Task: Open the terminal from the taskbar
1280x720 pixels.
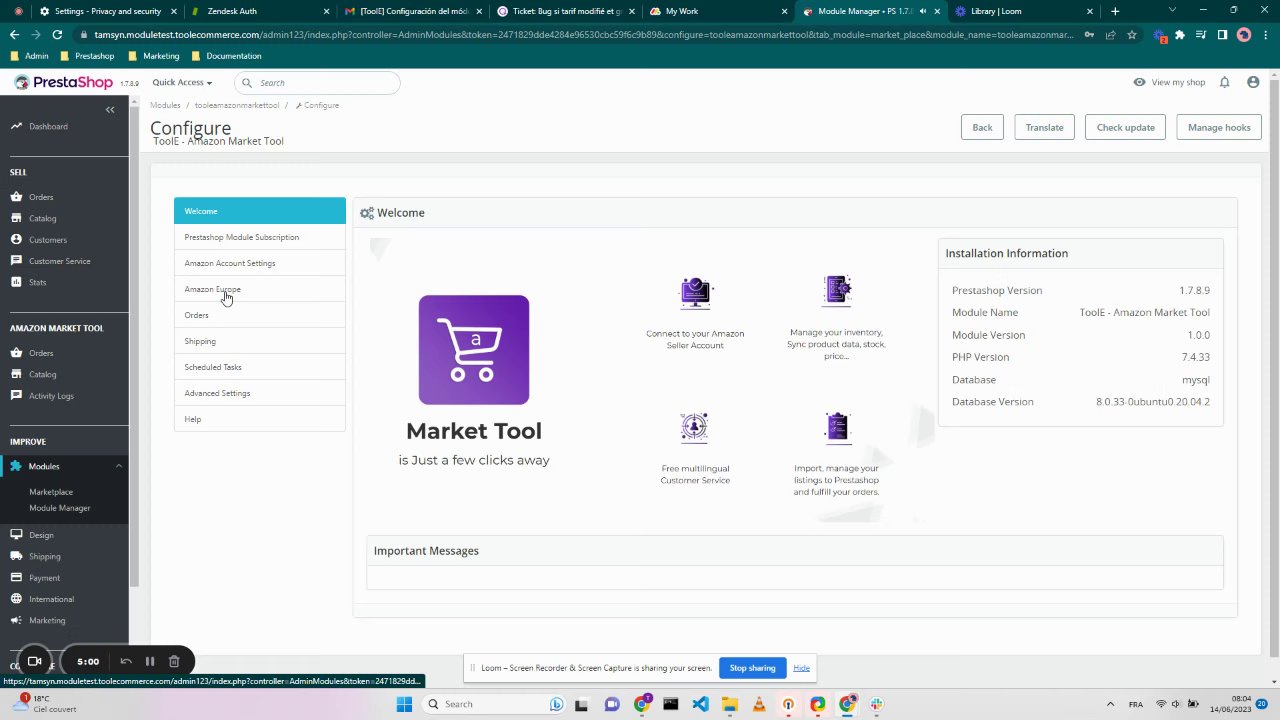Action: click(x=671, y=704)
